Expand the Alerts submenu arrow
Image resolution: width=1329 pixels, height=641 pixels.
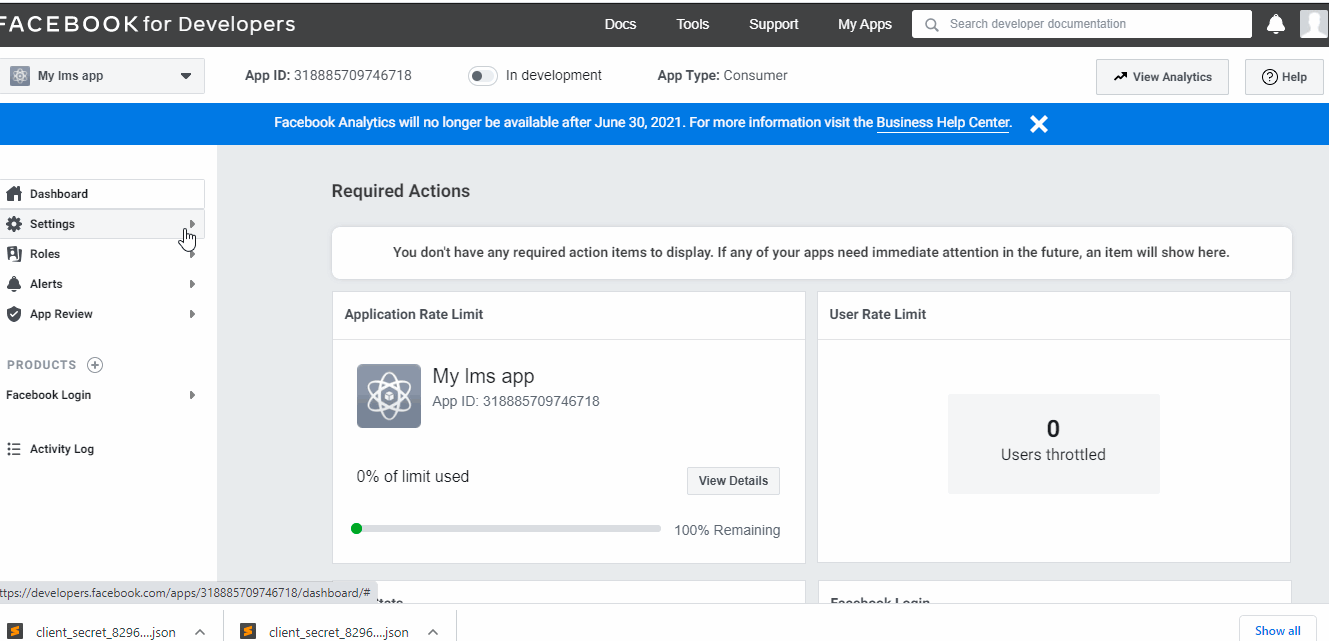click(x=192, y=284)
